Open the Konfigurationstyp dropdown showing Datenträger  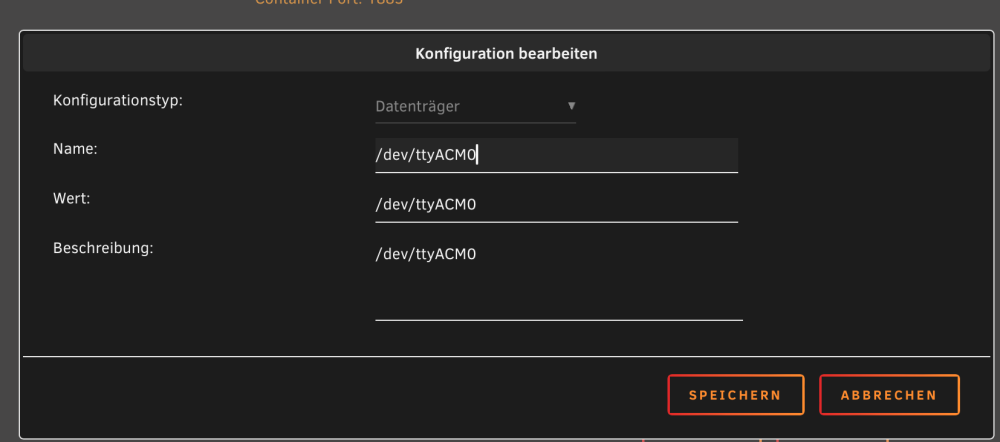coord(475,107)
